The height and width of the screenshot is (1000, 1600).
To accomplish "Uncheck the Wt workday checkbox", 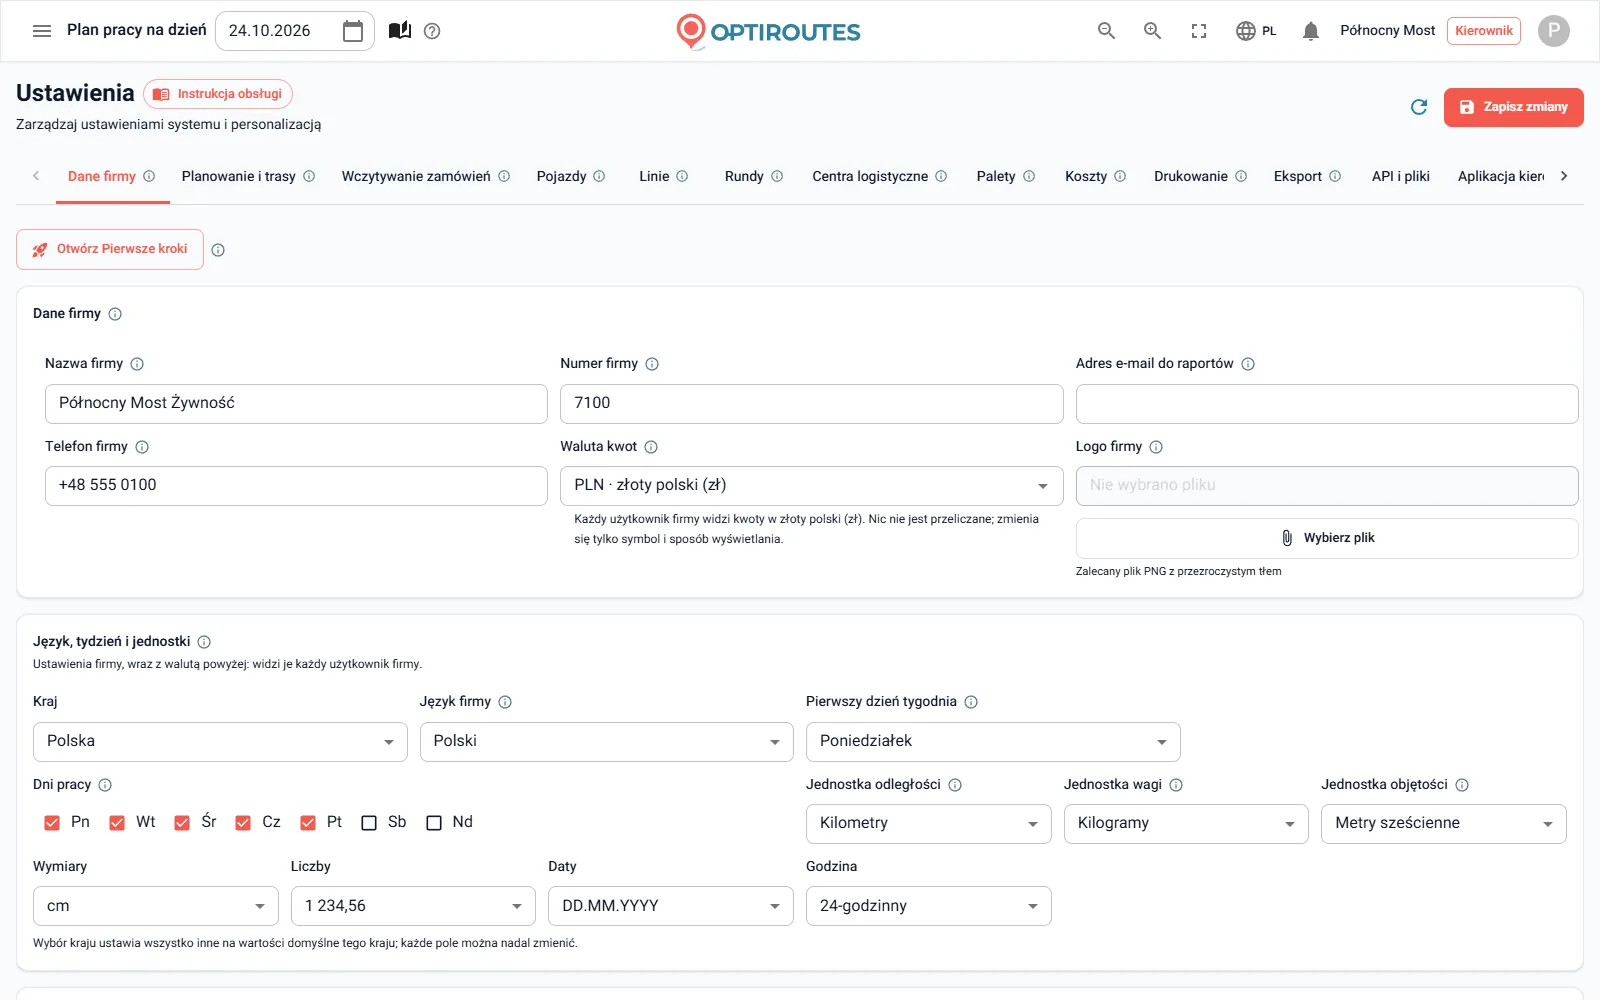I will 117,823.
